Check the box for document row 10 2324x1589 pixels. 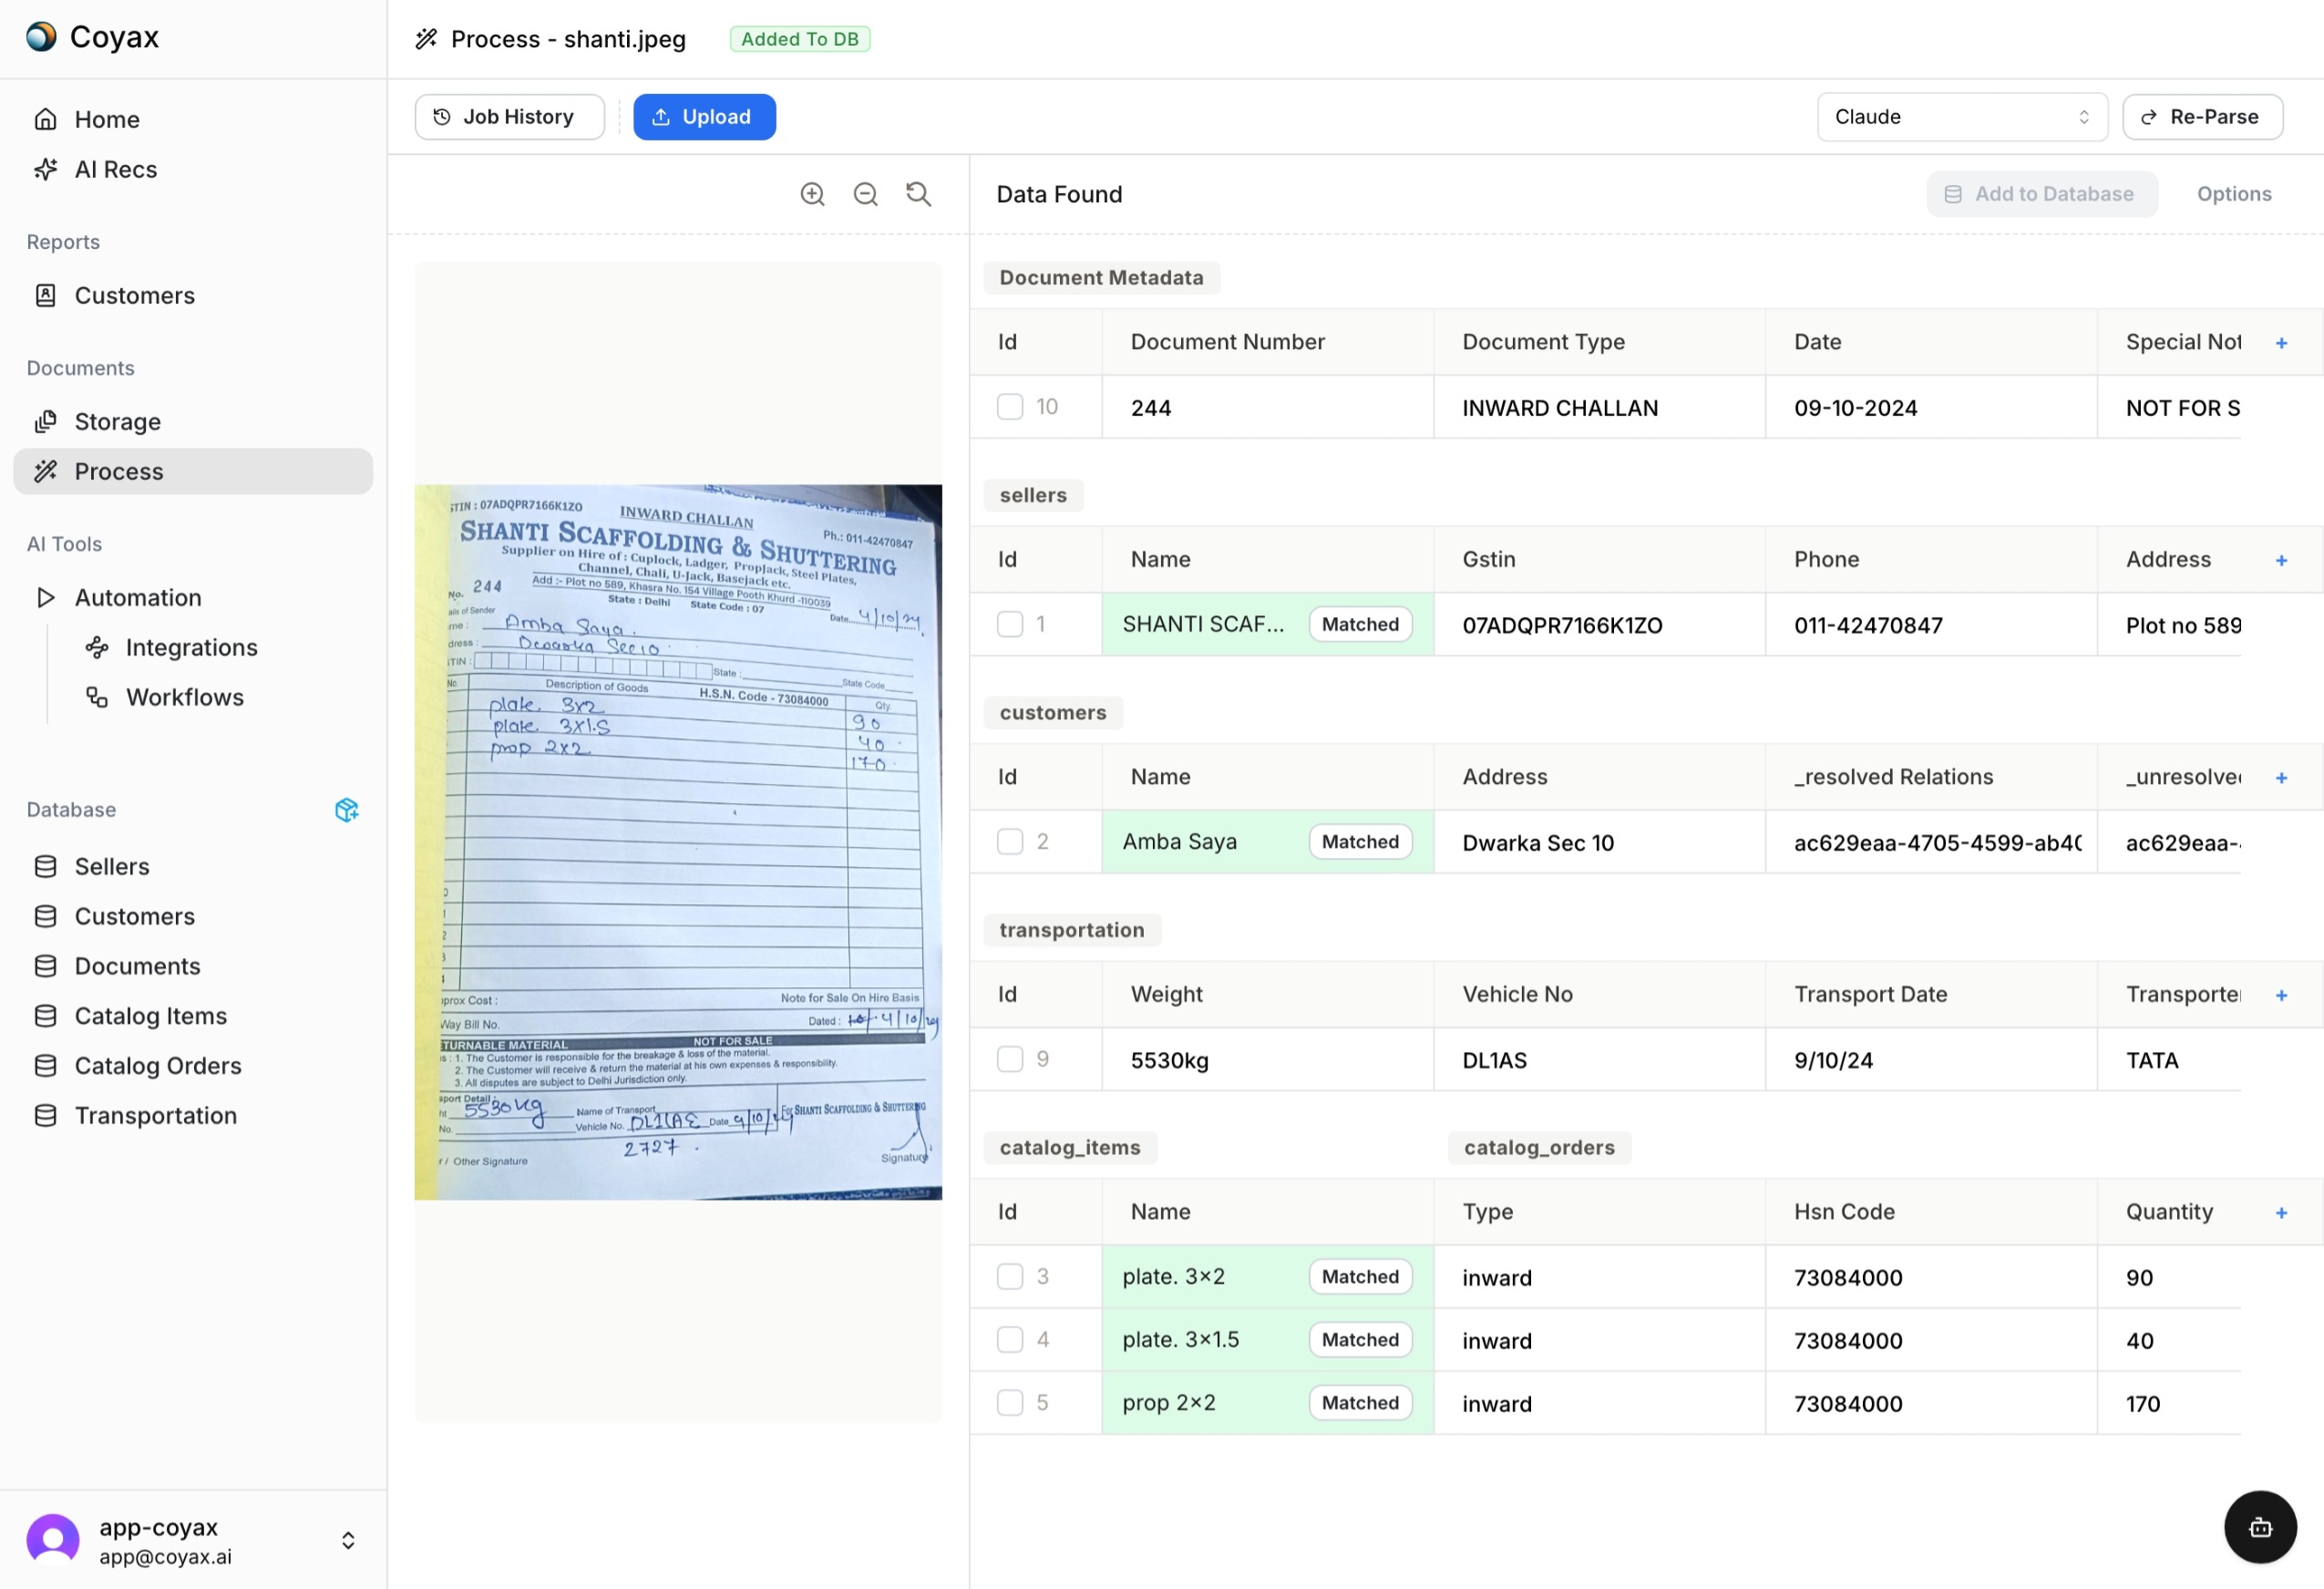1010,407
